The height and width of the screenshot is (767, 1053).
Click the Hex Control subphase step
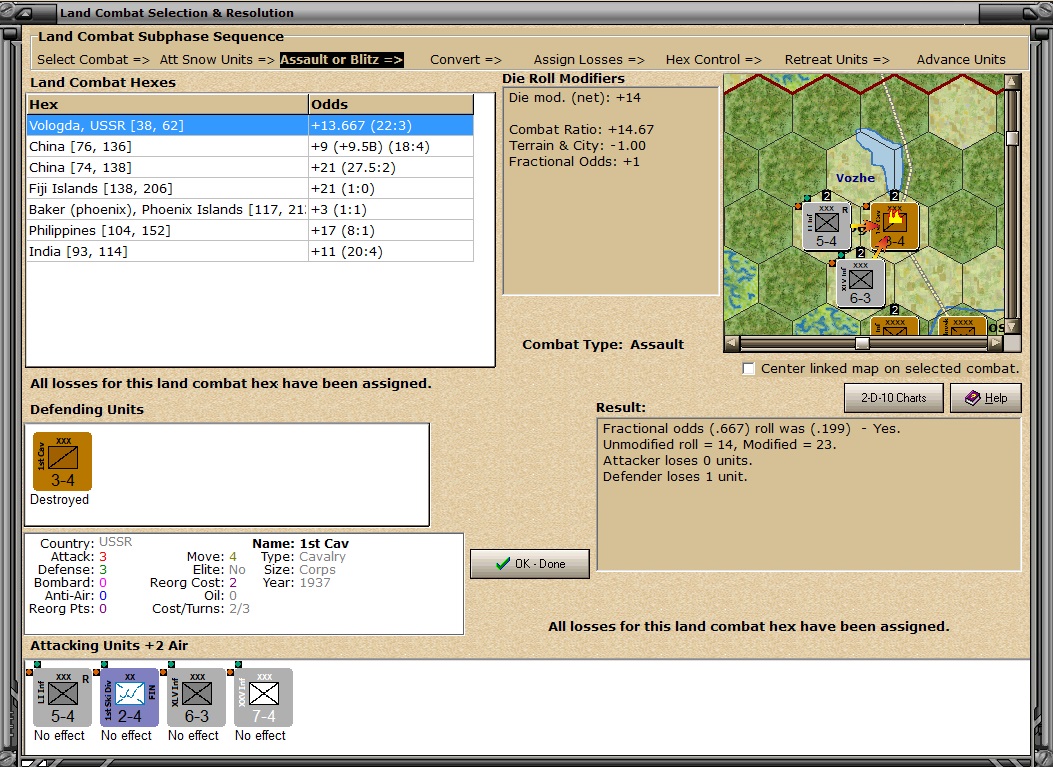(x=714, y=59)
